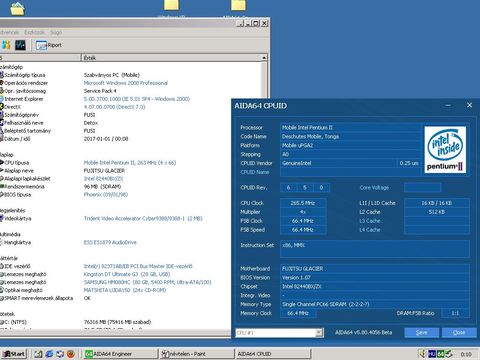Click the Kingston DT Ultimate G3 link
The height and width of the screenshot is (360, 480).
pyautogui.click(x=127, y=274)
